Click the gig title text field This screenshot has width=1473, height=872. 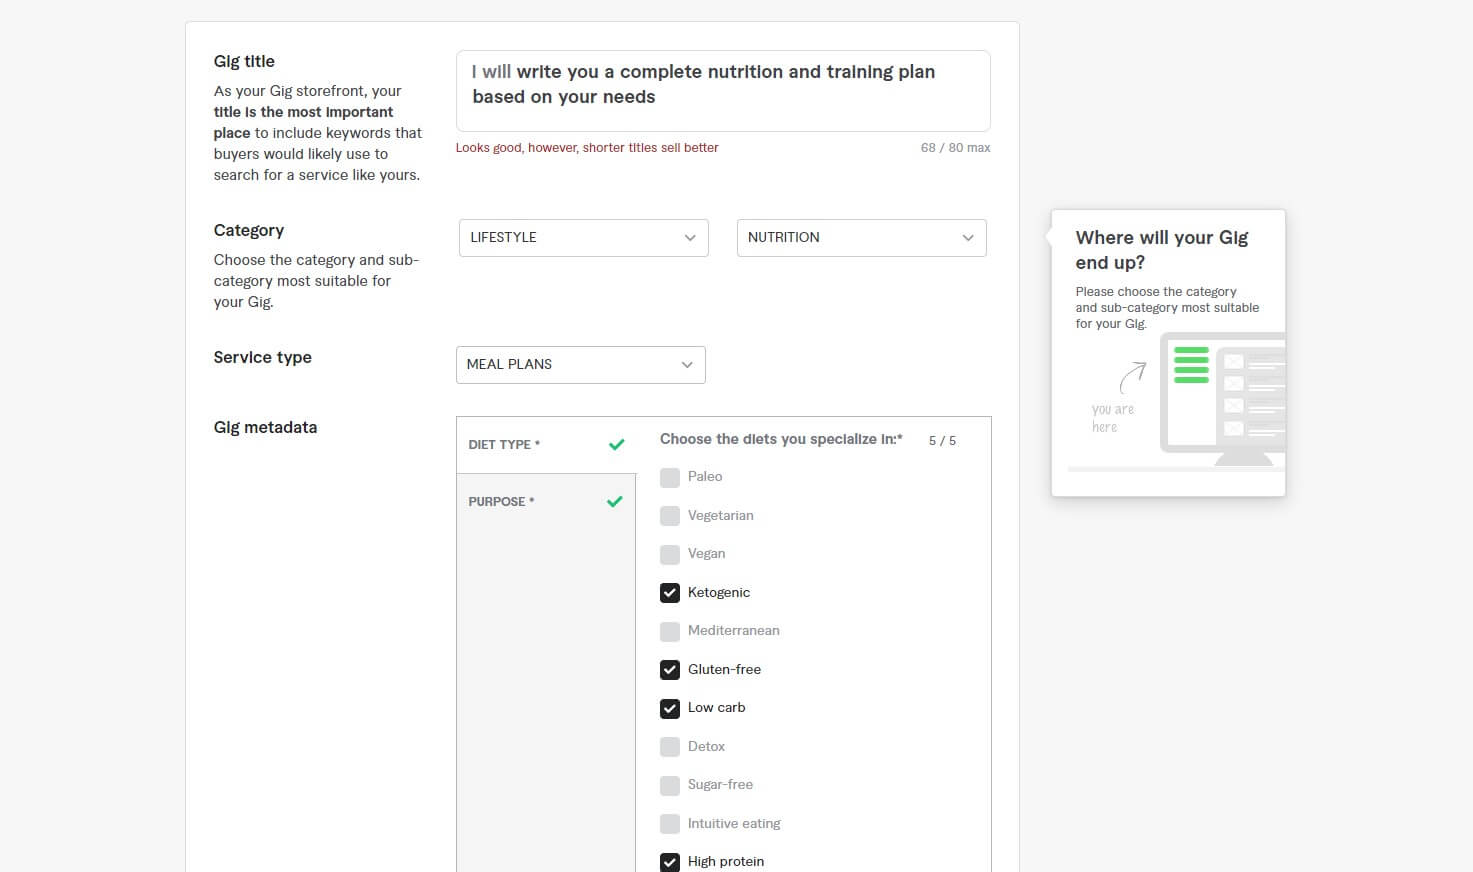pyautogui.click(x=723, y=91)
